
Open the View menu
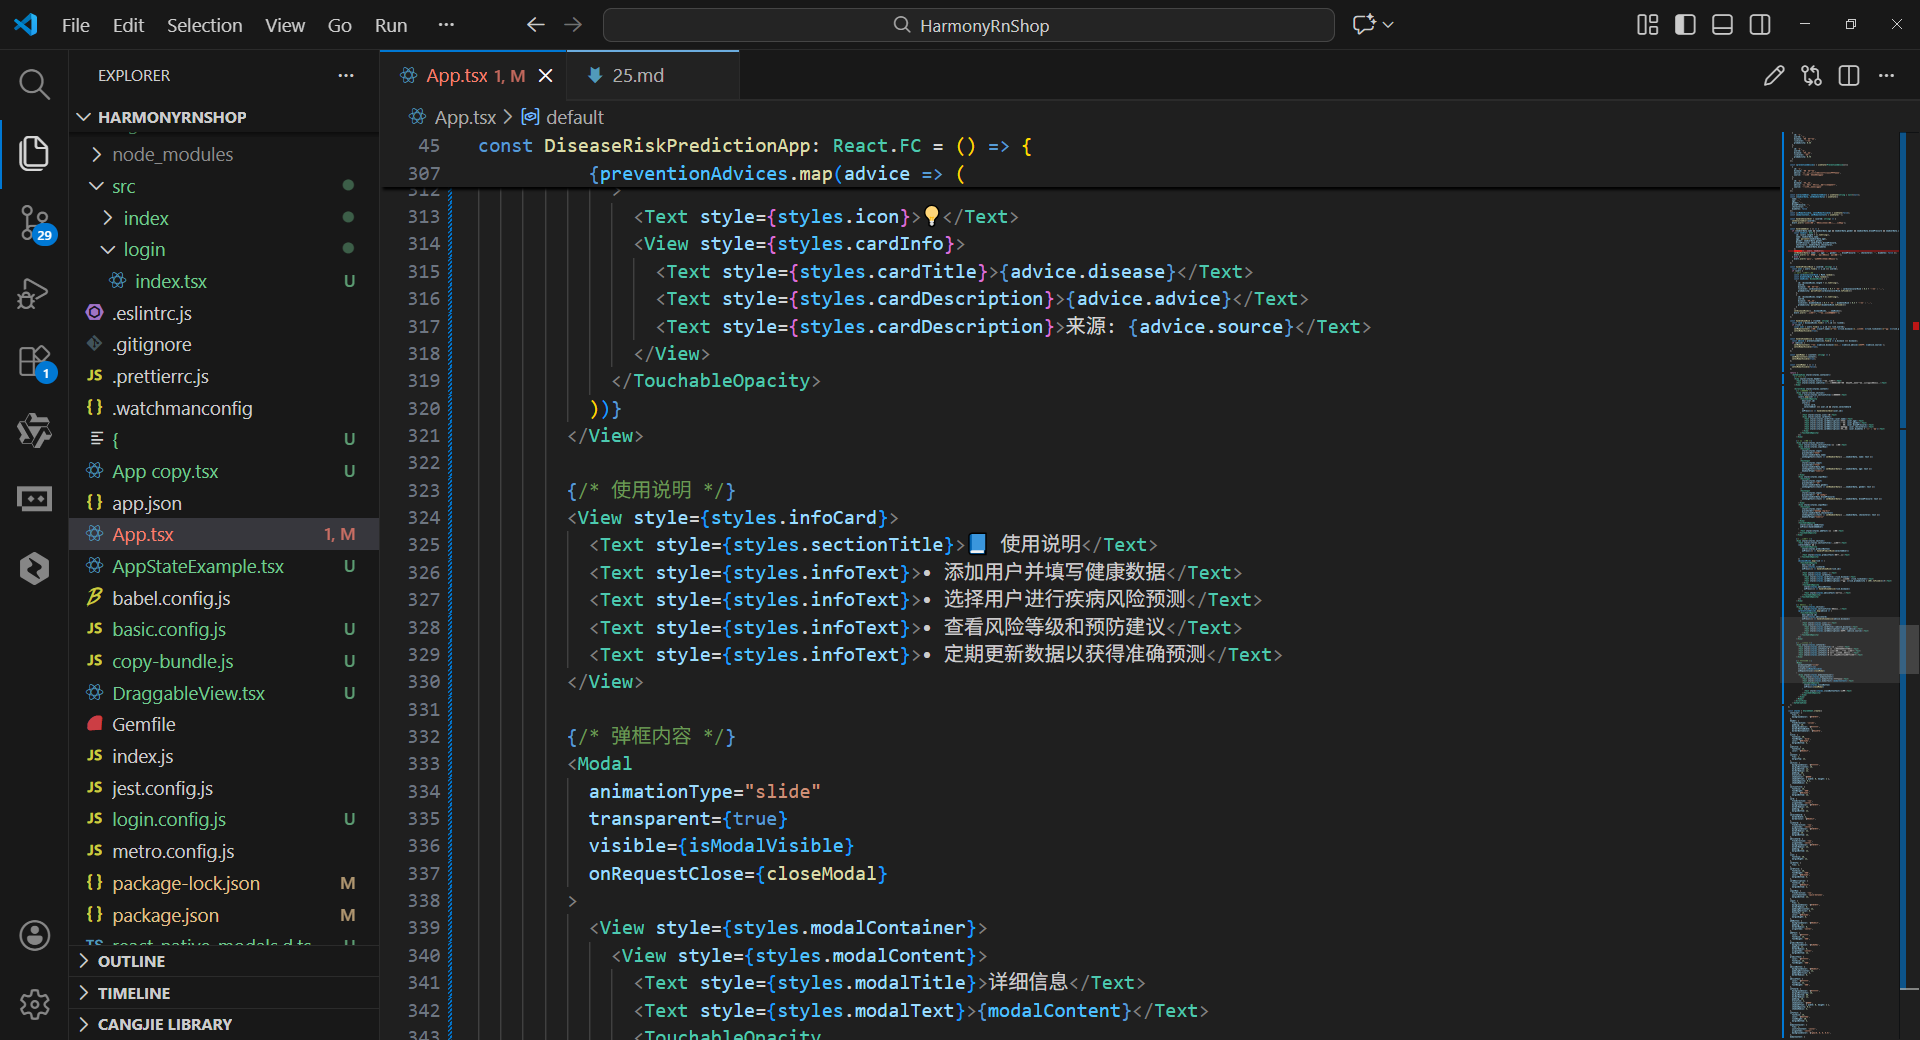(x=285, y=25)
